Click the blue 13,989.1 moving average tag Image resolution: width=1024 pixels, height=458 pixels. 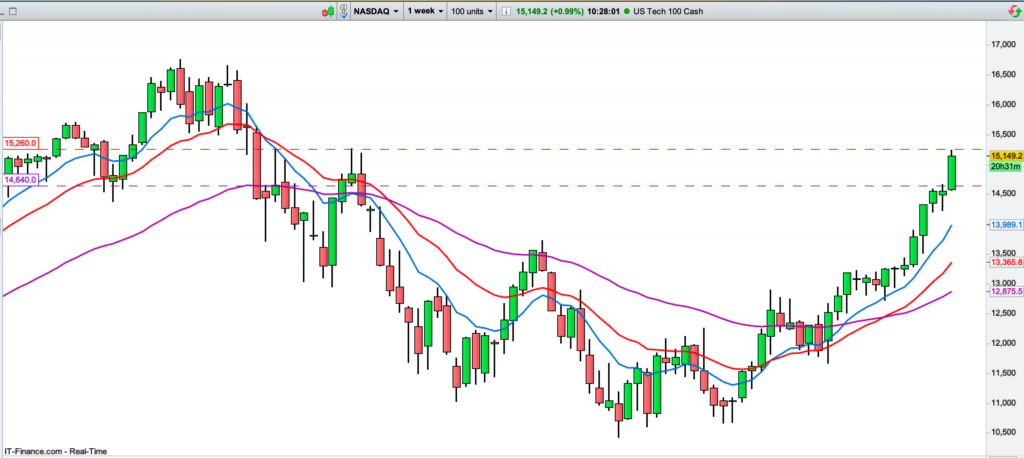point(1004,226)
